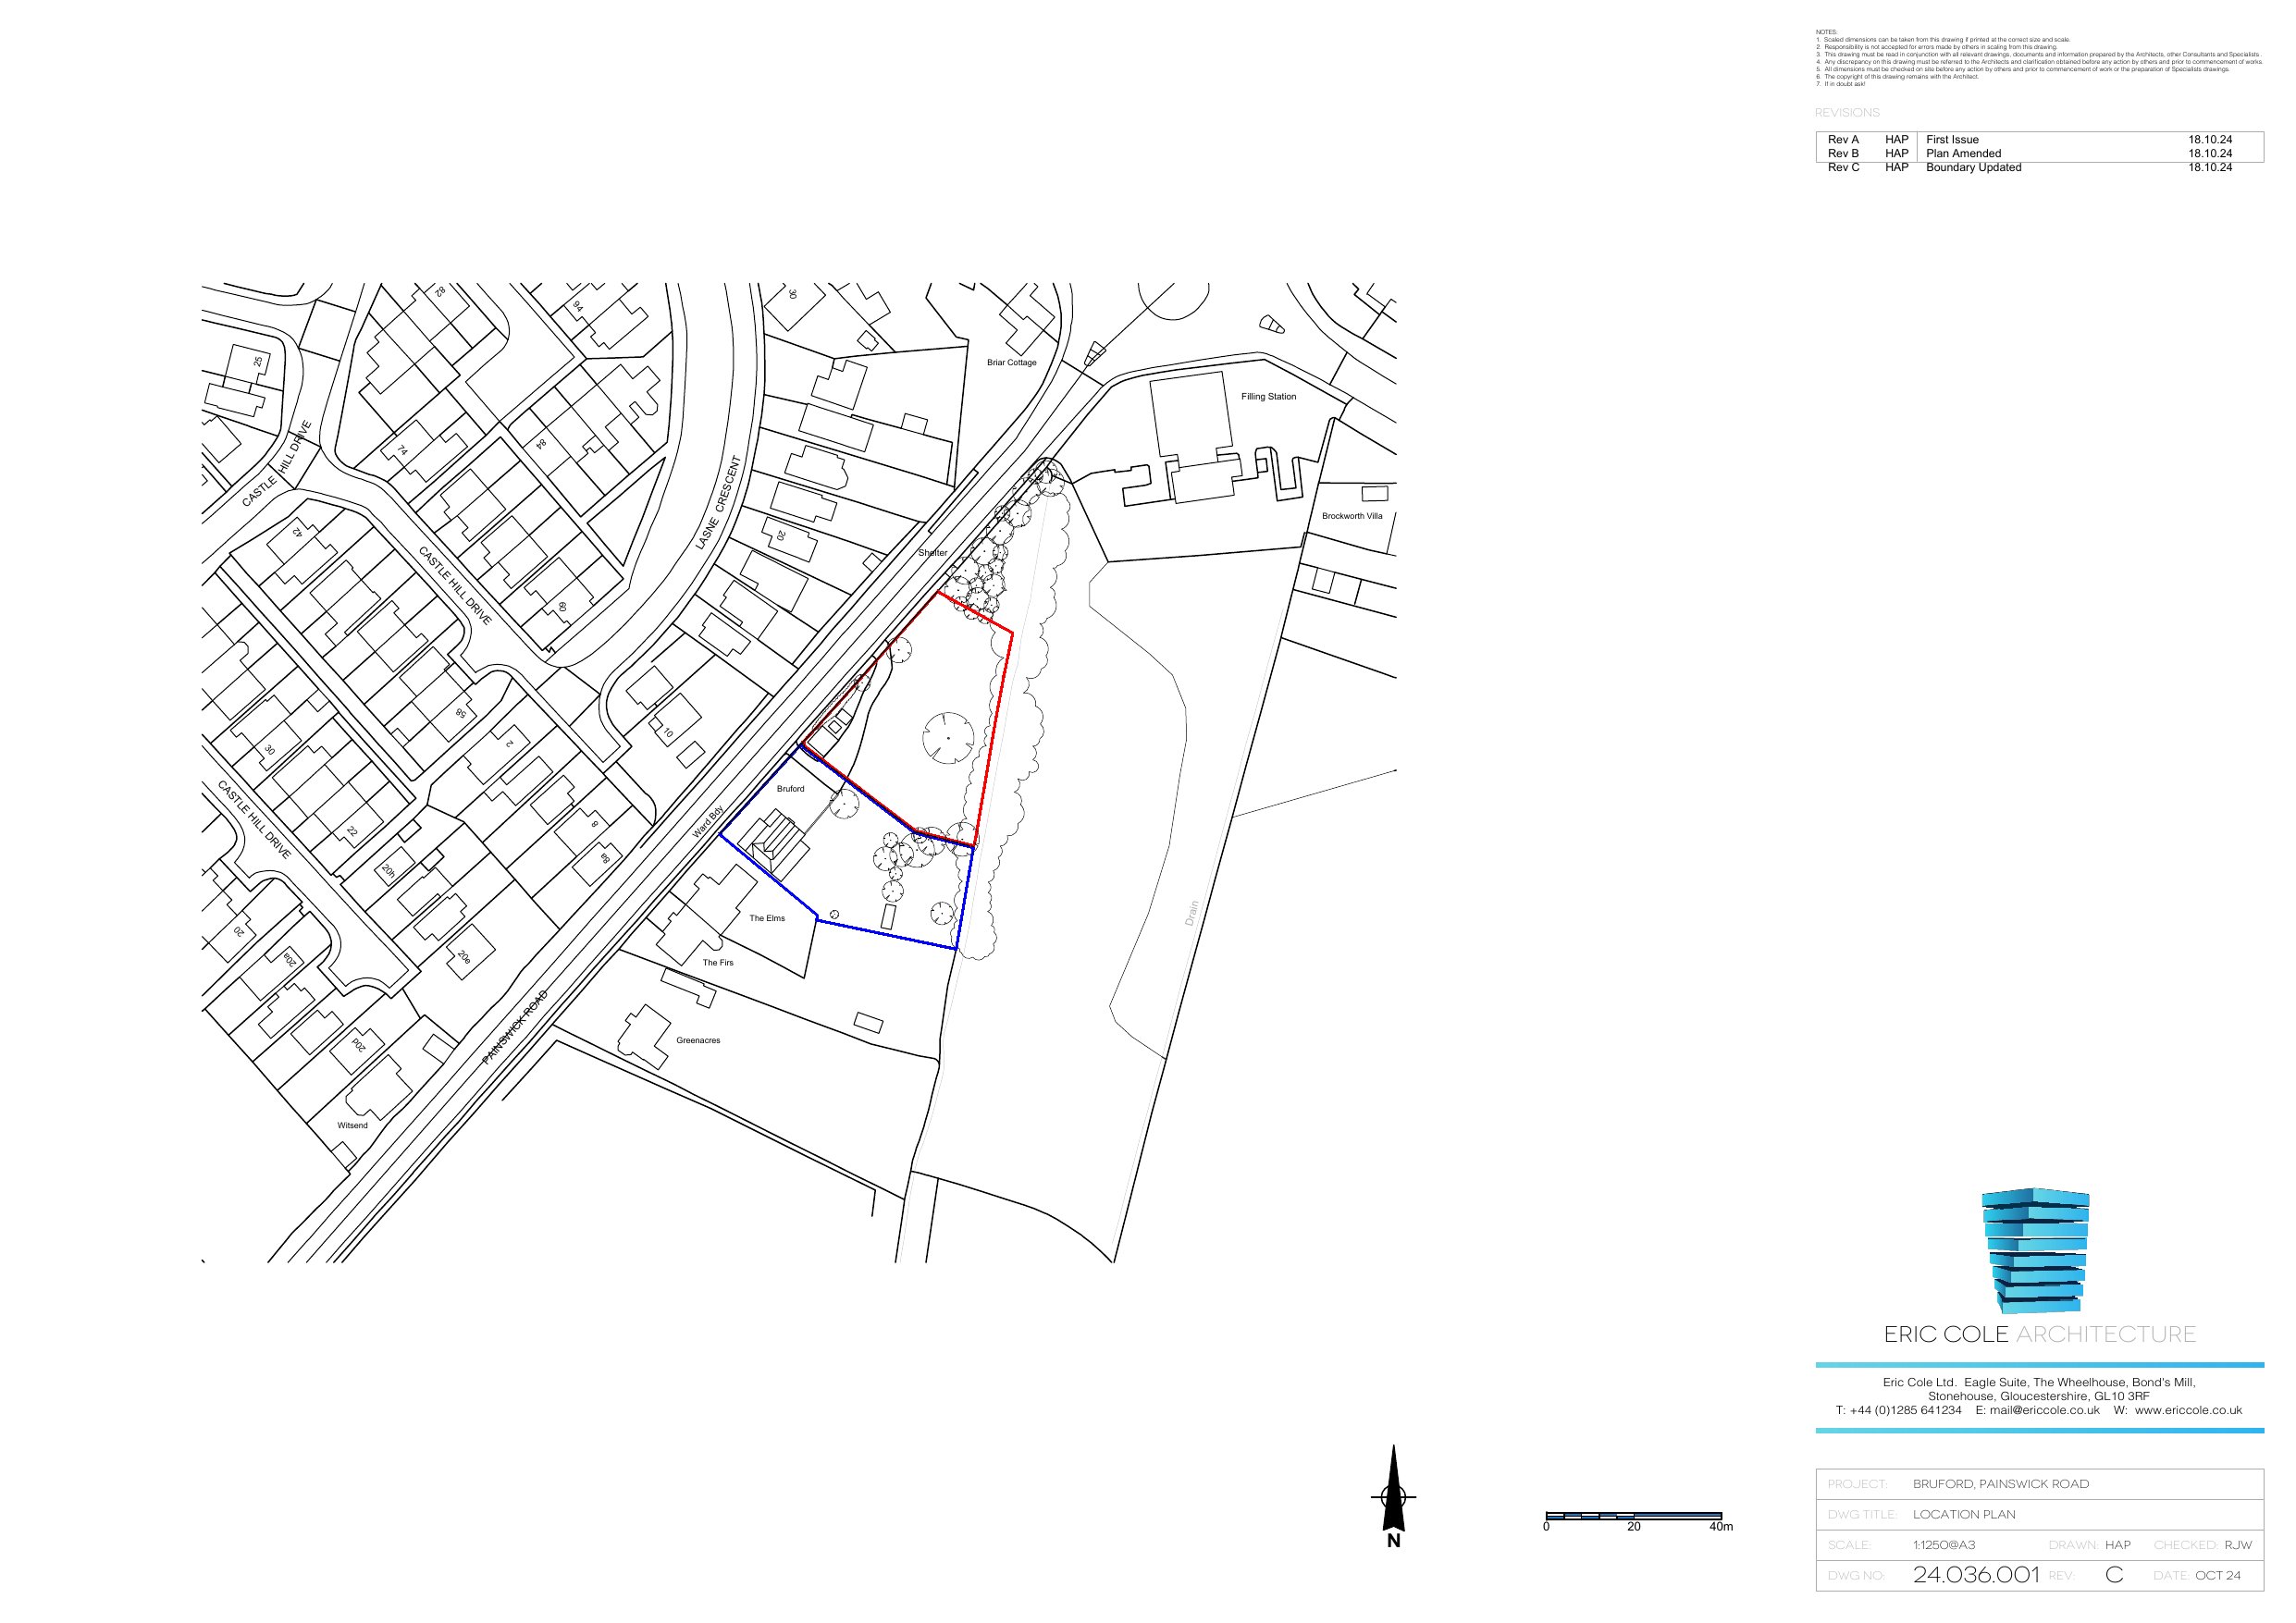2296x1623 pixels.
Task: Click the 1:1250@A3 scale value
Action: pos(1944,1545)
